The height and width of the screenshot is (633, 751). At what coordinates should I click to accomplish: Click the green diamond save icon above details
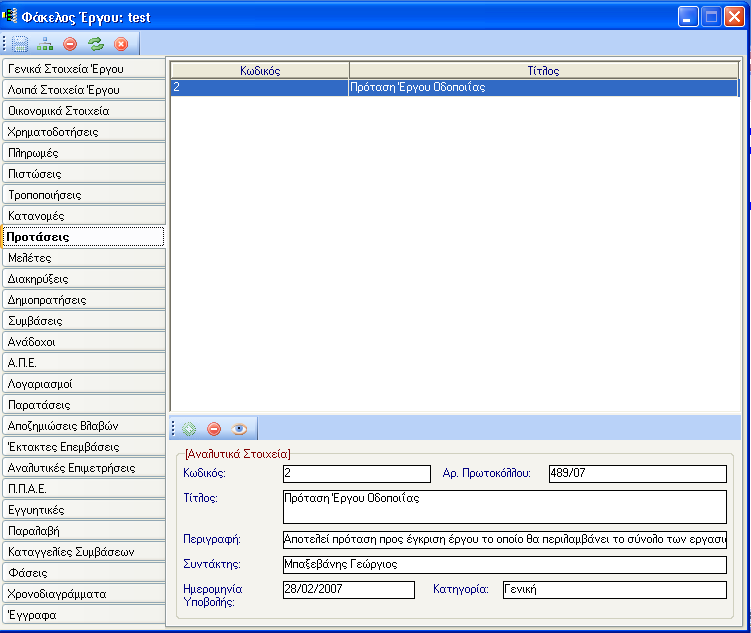[x=189, y=429]
